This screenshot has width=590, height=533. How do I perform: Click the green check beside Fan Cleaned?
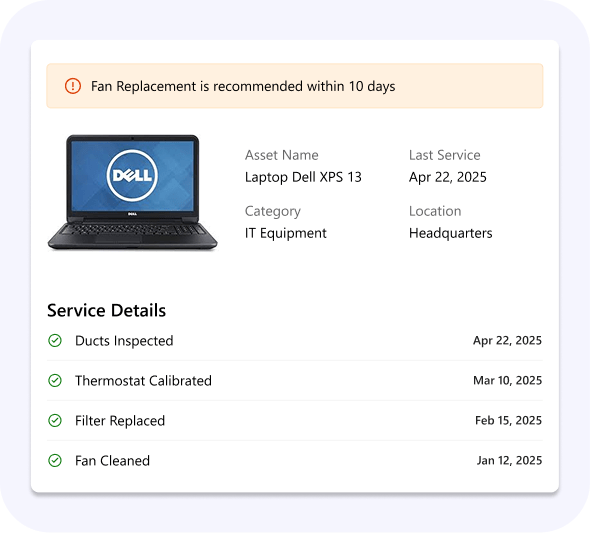(x=55, y=460)
